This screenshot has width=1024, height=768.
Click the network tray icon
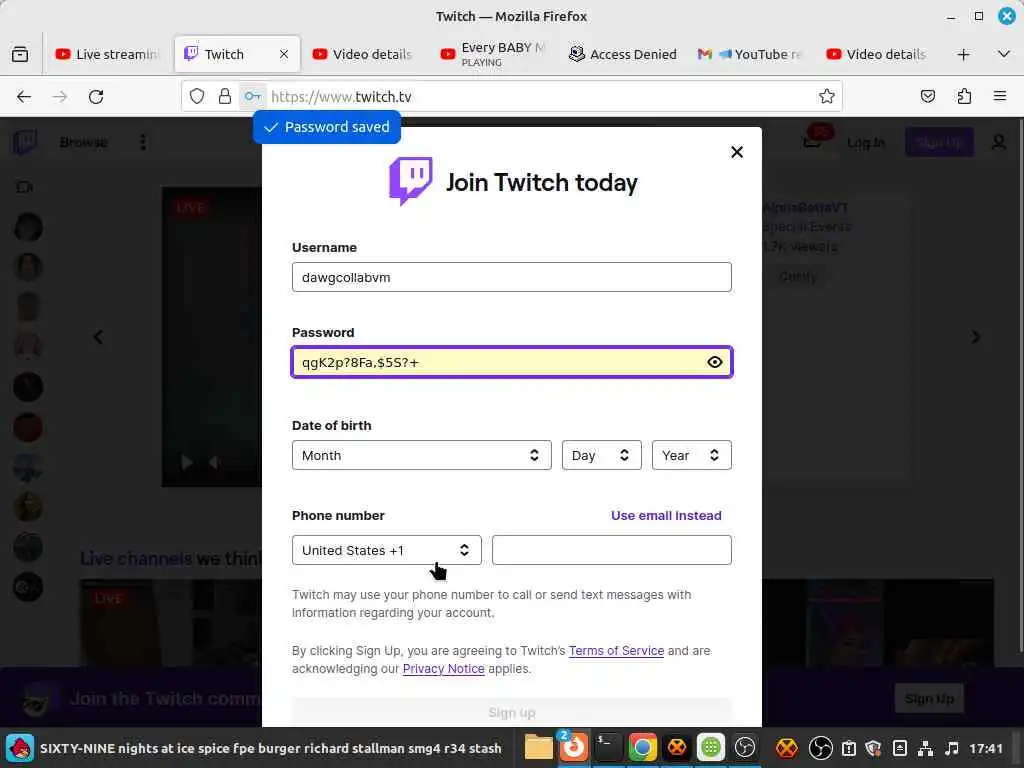(x=925, y=748)
